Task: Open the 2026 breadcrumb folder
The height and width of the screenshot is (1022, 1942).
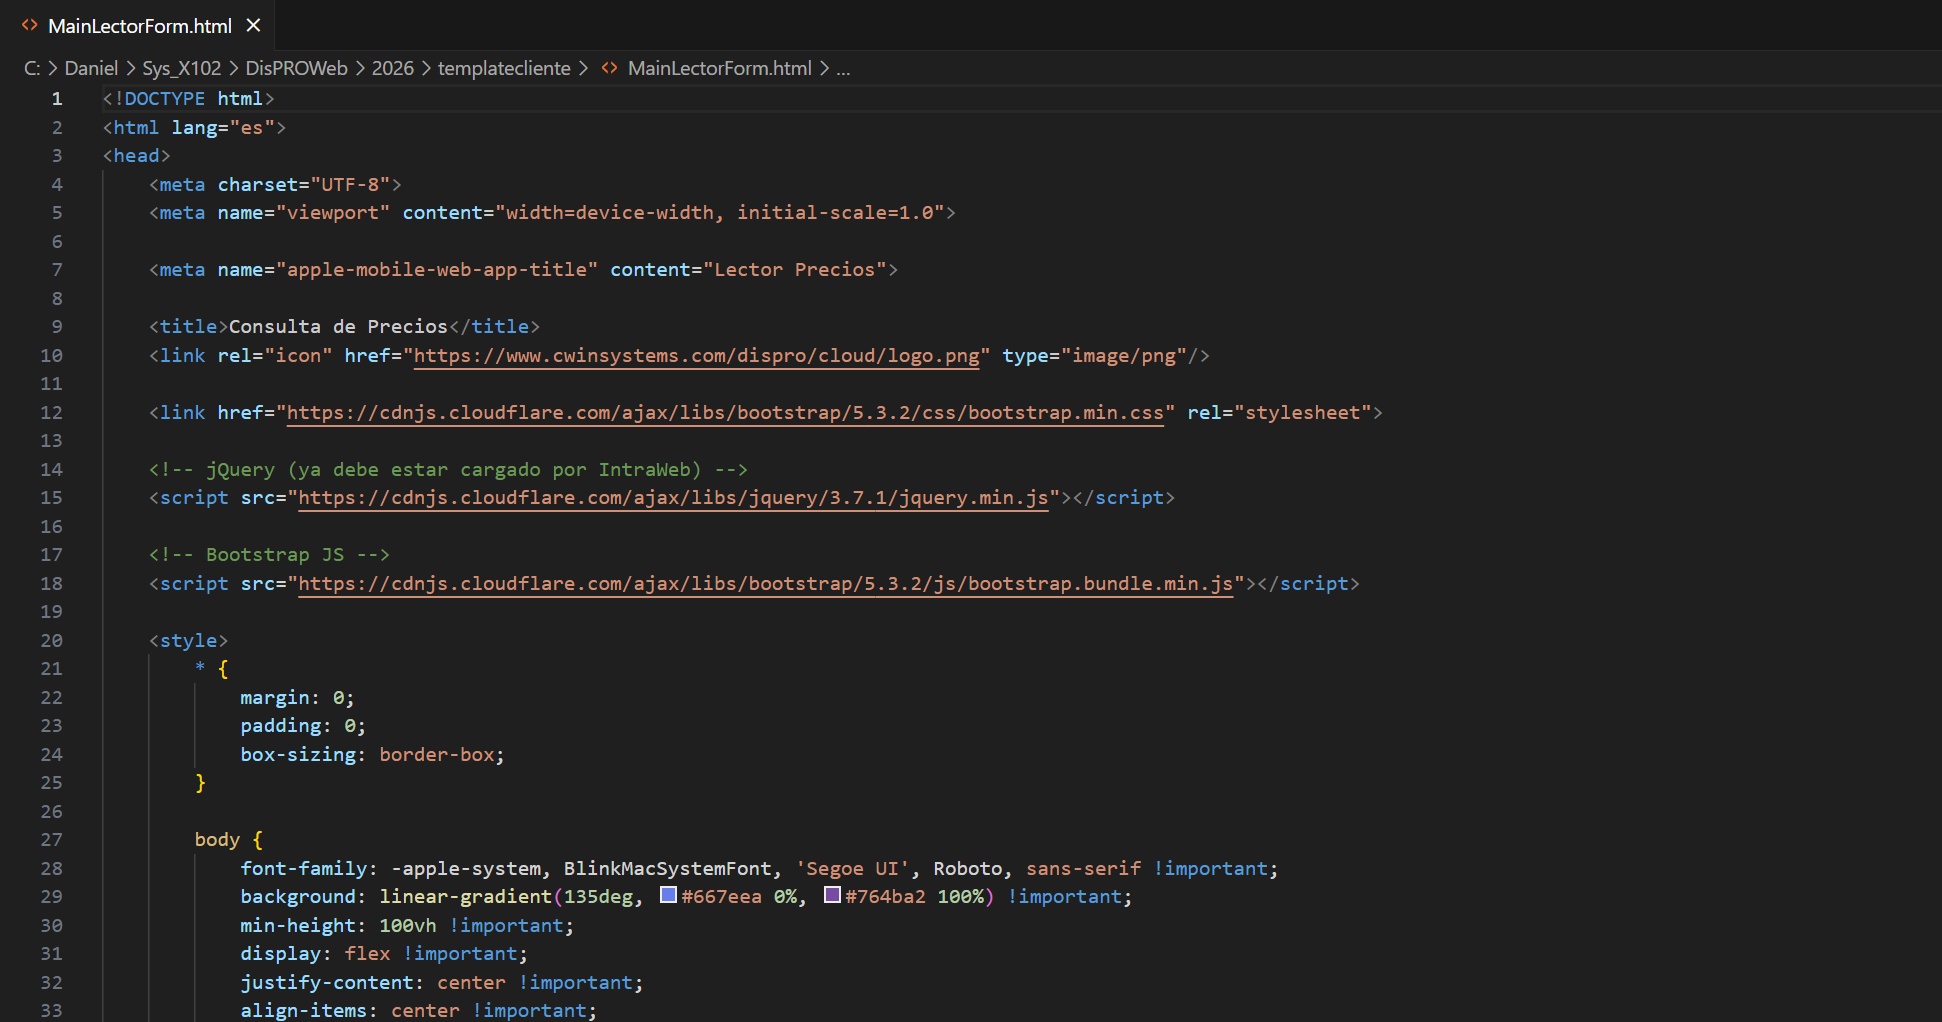Action: tap(392, 68)
